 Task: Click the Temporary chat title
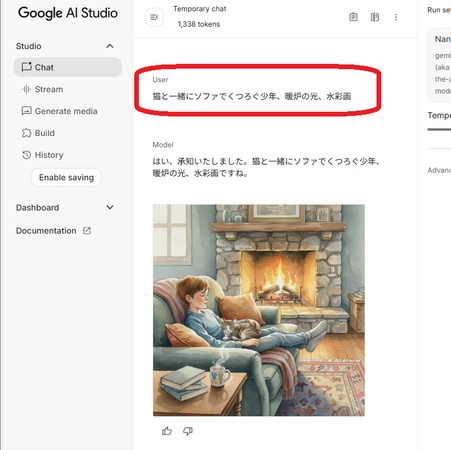(x=200, y=9)
